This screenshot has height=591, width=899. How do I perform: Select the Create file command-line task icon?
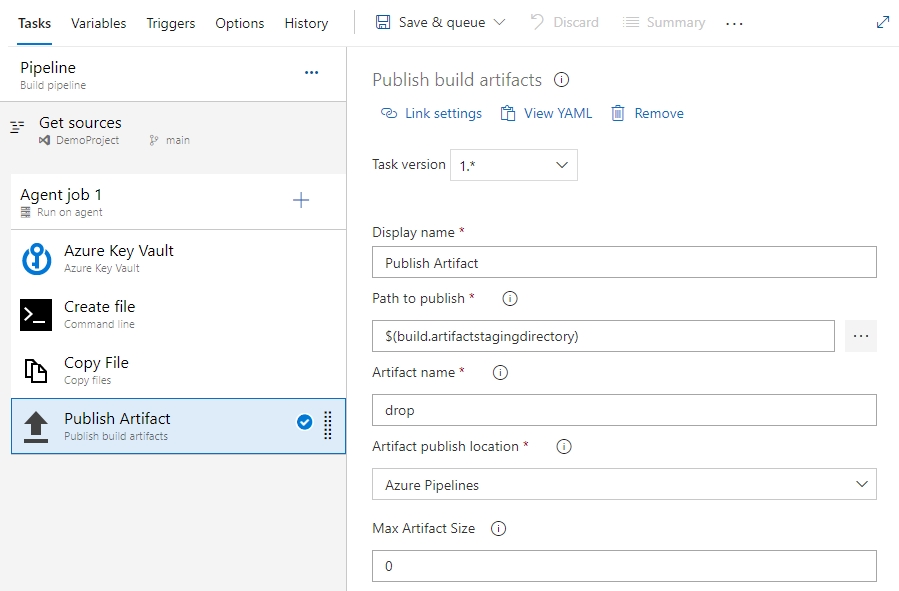click(x=36, y=315)
